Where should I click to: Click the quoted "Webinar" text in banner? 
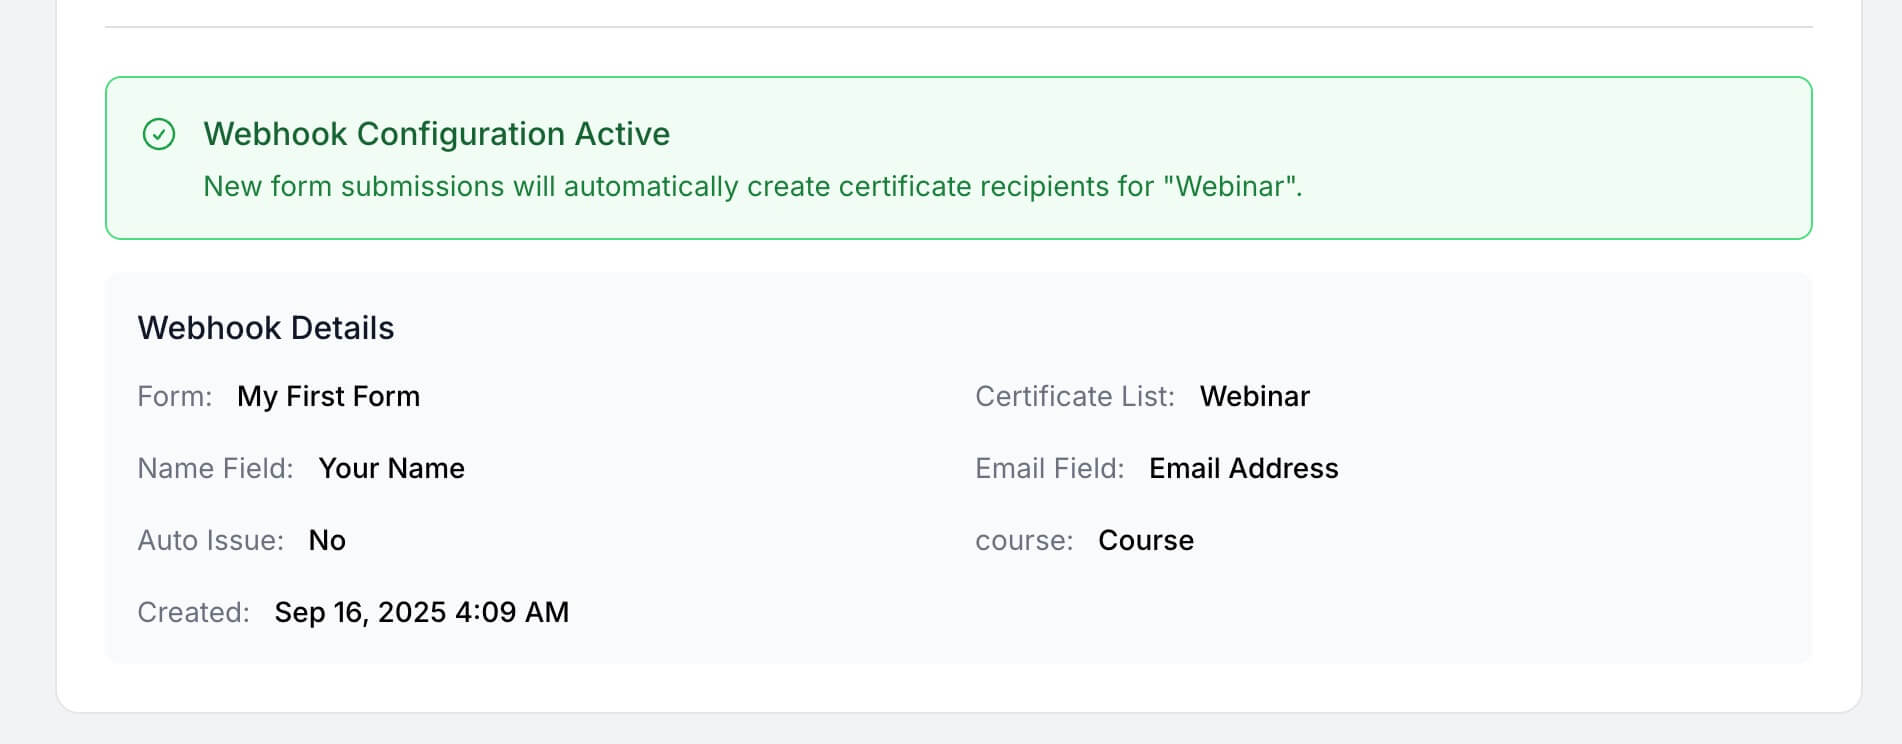point(1230,187)
